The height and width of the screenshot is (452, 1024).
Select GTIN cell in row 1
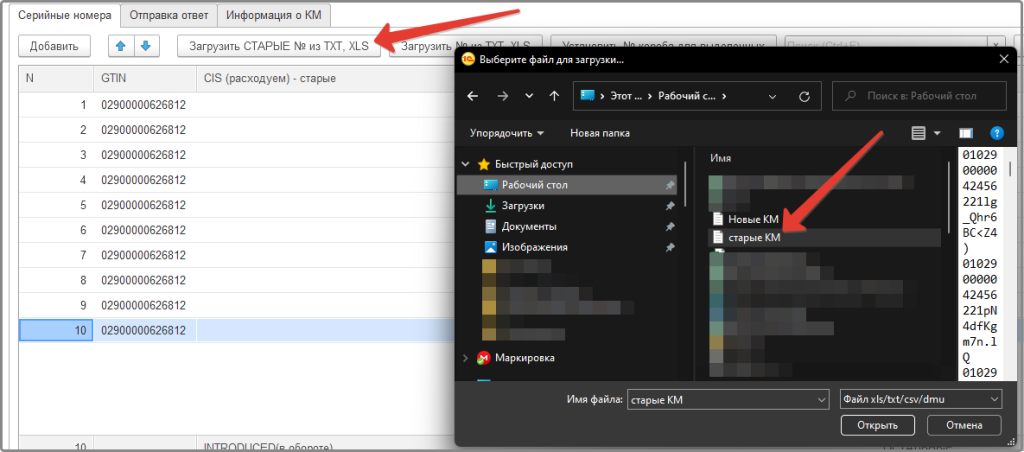[x=145, y=105]
